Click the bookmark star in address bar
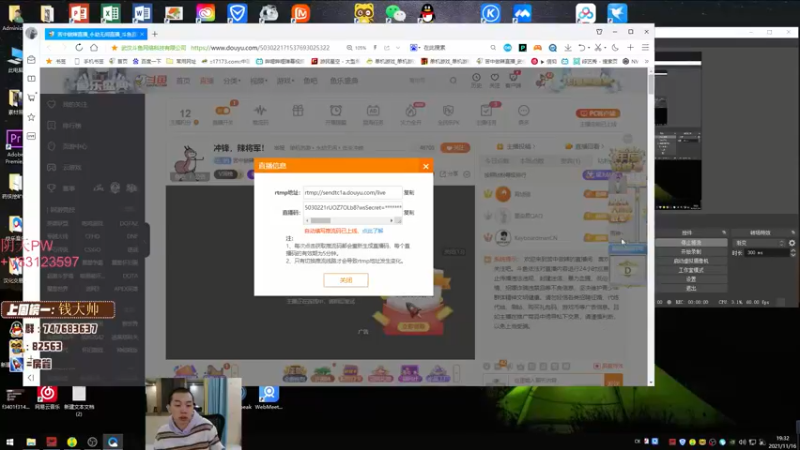The width and height of the screenshot is (800, 450). click(x=114, y=48)
